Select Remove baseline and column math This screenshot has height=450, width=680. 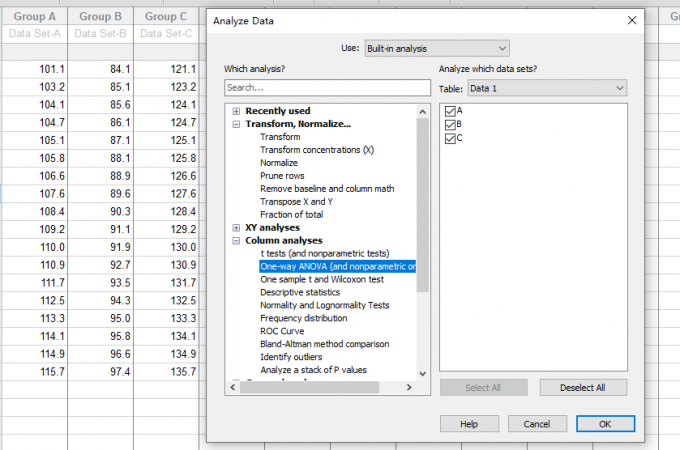[x=327, y=189]
